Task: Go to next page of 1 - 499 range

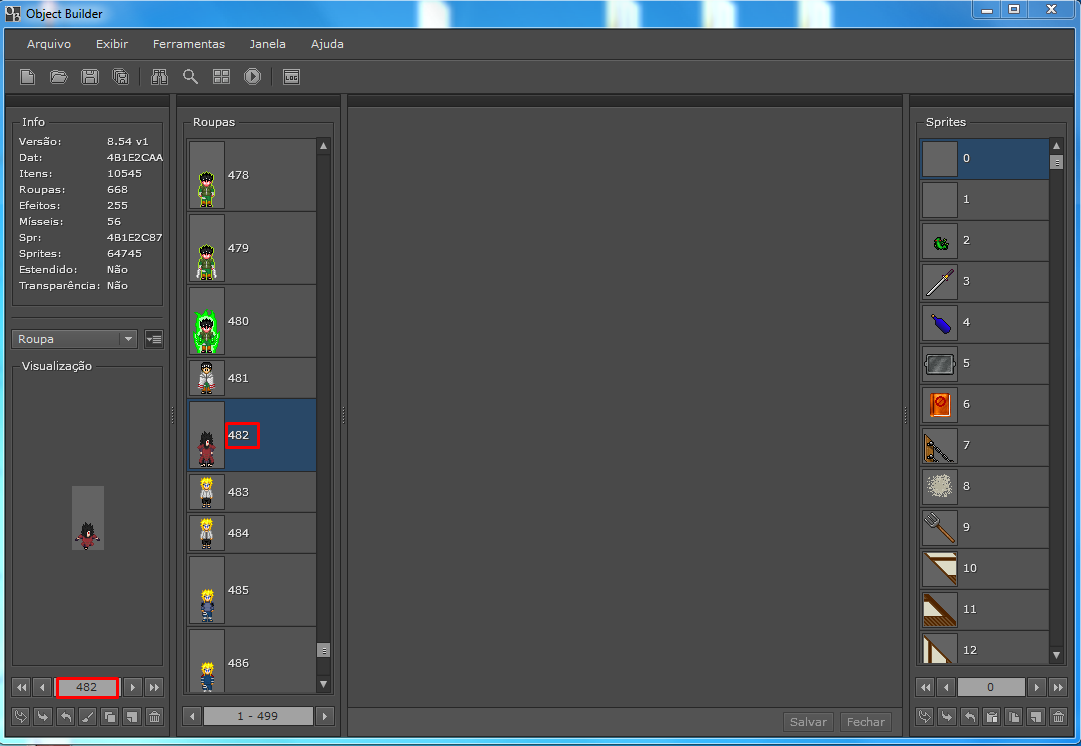Action: click(x=324, y=716)
